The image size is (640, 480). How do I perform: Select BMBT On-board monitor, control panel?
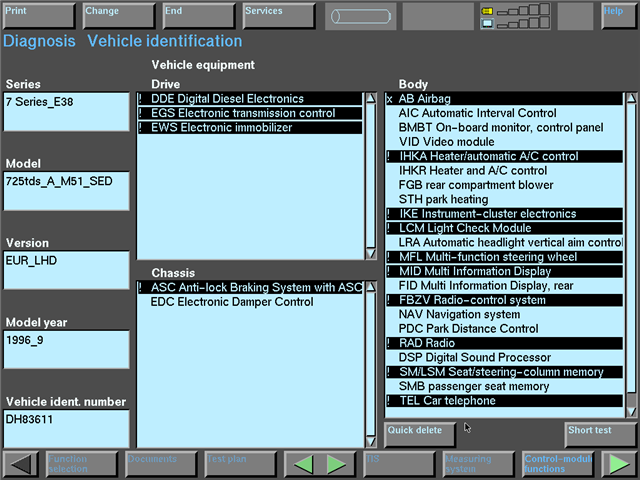[x=504, y=127]
